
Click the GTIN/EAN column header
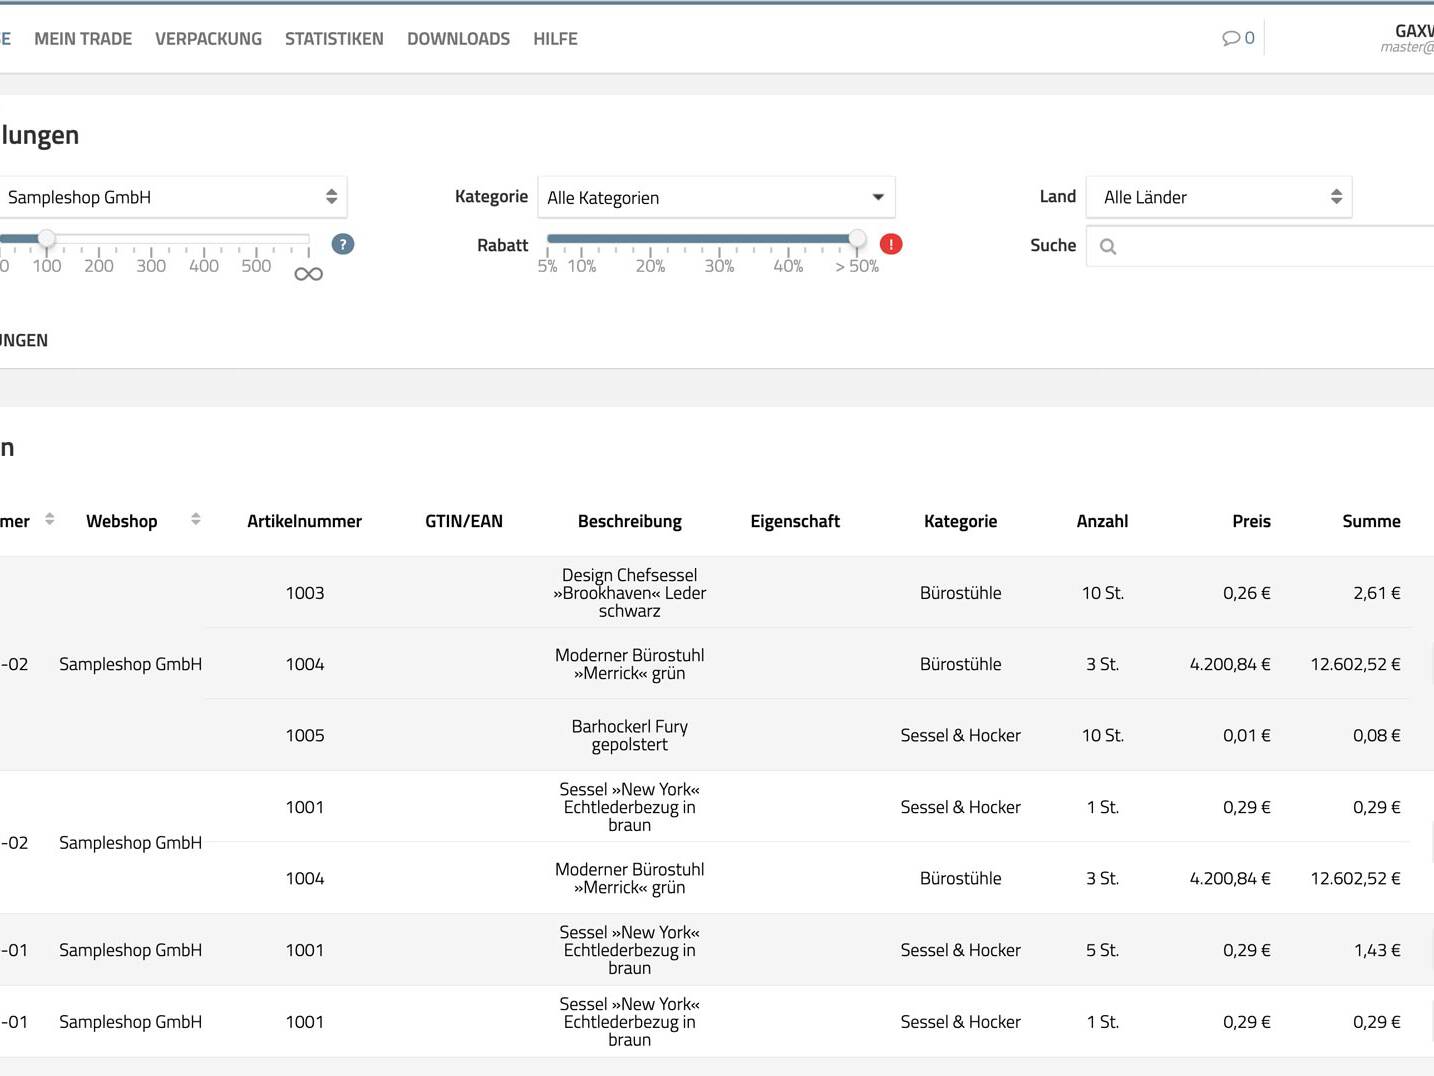[x=464, y=521]
